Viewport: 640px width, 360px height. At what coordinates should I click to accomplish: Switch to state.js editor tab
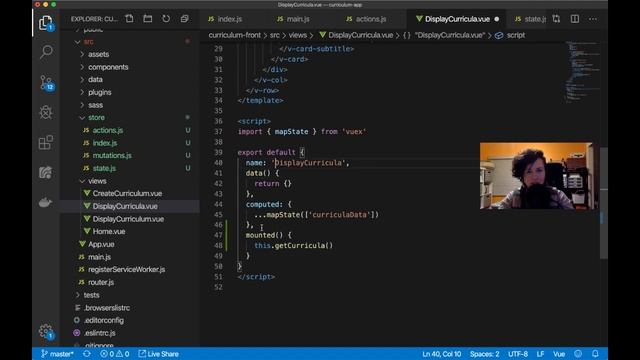(530, 19)
